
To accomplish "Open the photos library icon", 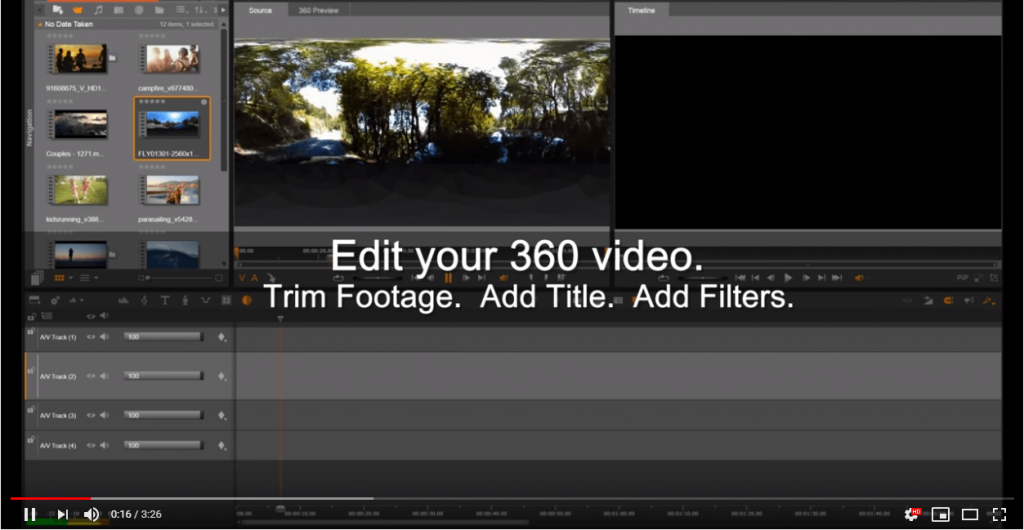I will pos(118,10).
